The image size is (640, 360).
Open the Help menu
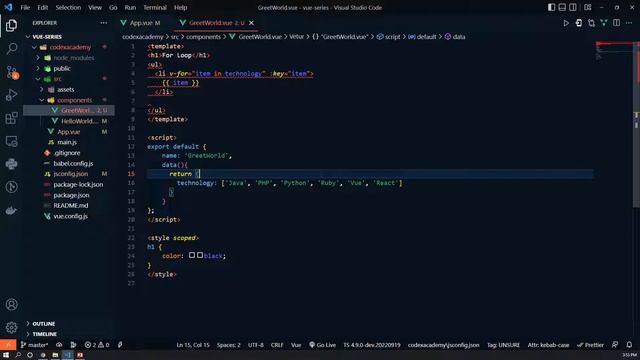point(180,7)
